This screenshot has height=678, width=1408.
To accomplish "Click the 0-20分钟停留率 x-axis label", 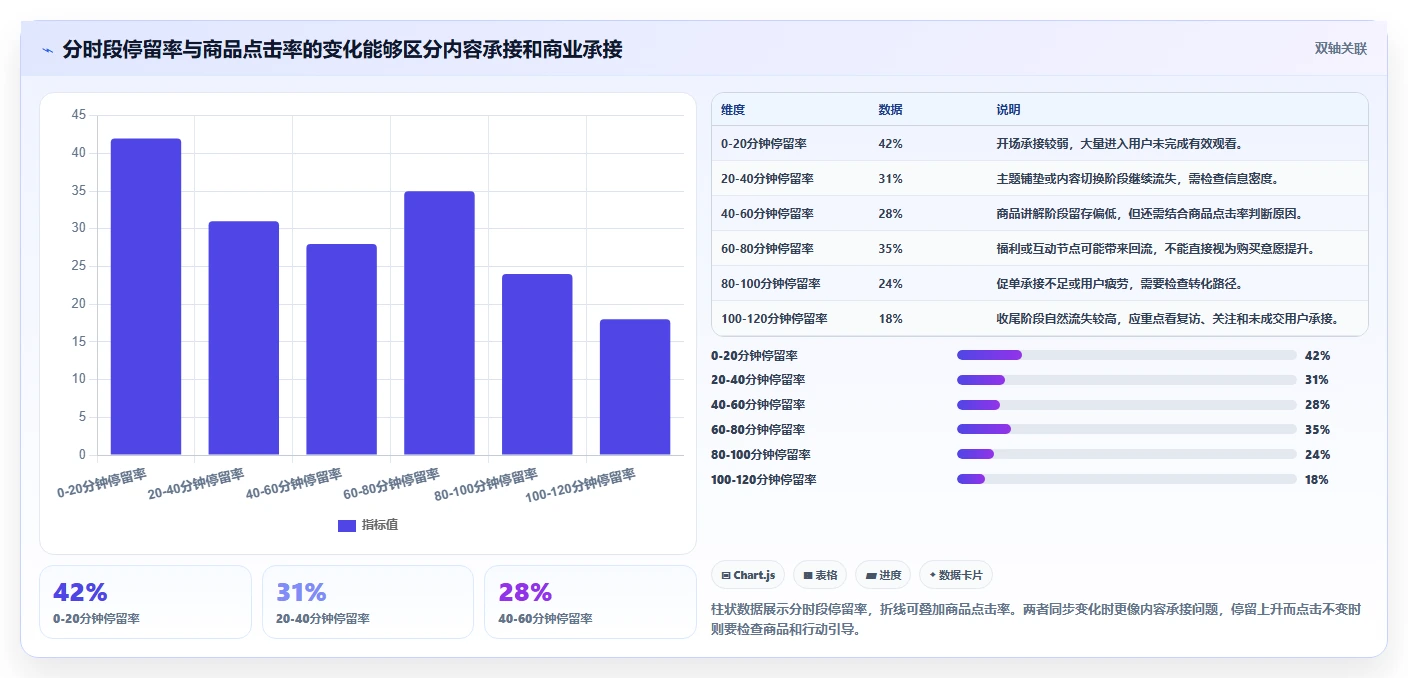I will [102, 481].
